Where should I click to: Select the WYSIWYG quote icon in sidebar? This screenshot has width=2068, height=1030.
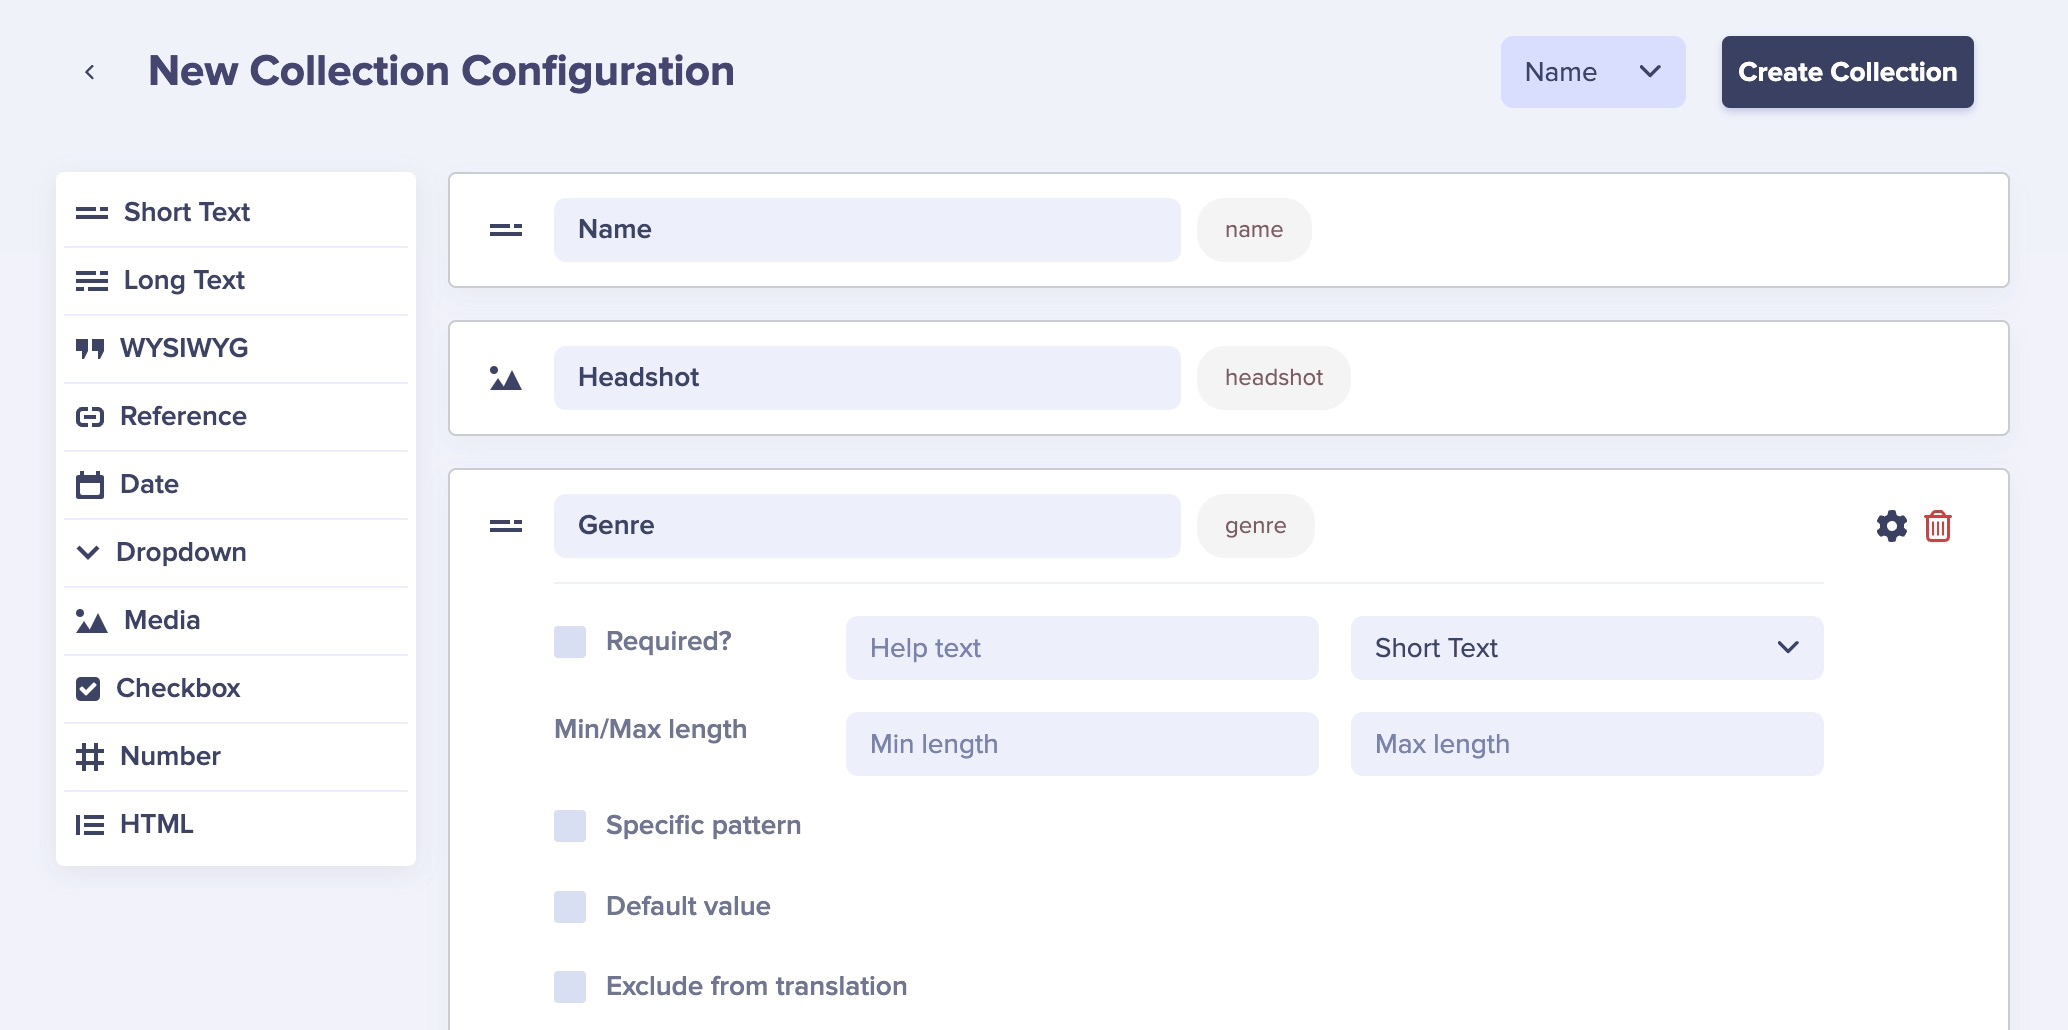coord(90,348)
